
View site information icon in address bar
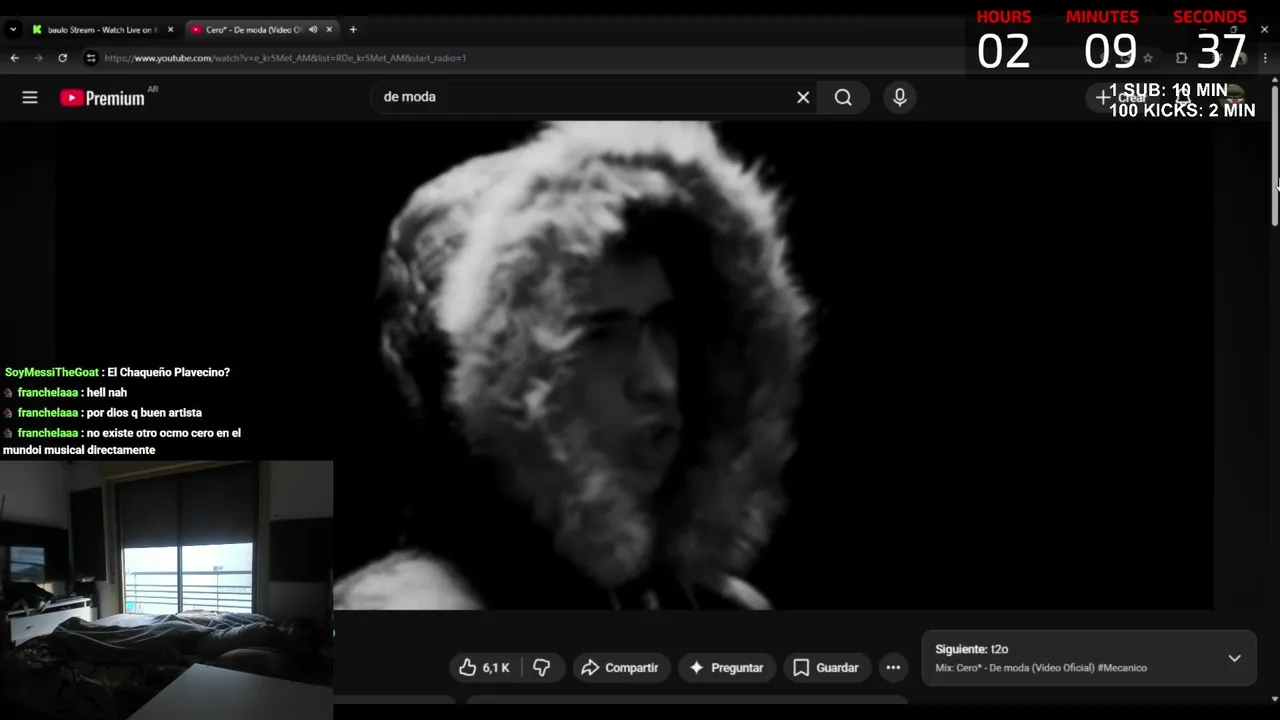pos(91,58)
